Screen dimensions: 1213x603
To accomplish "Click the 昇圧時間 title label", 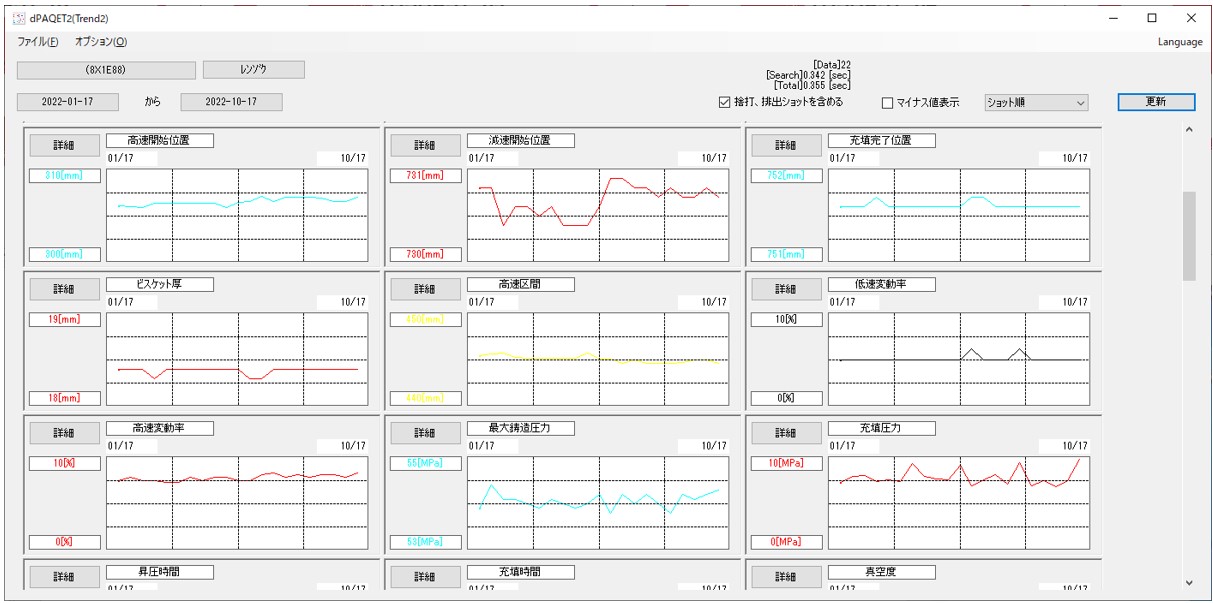I will click(160, 572).
